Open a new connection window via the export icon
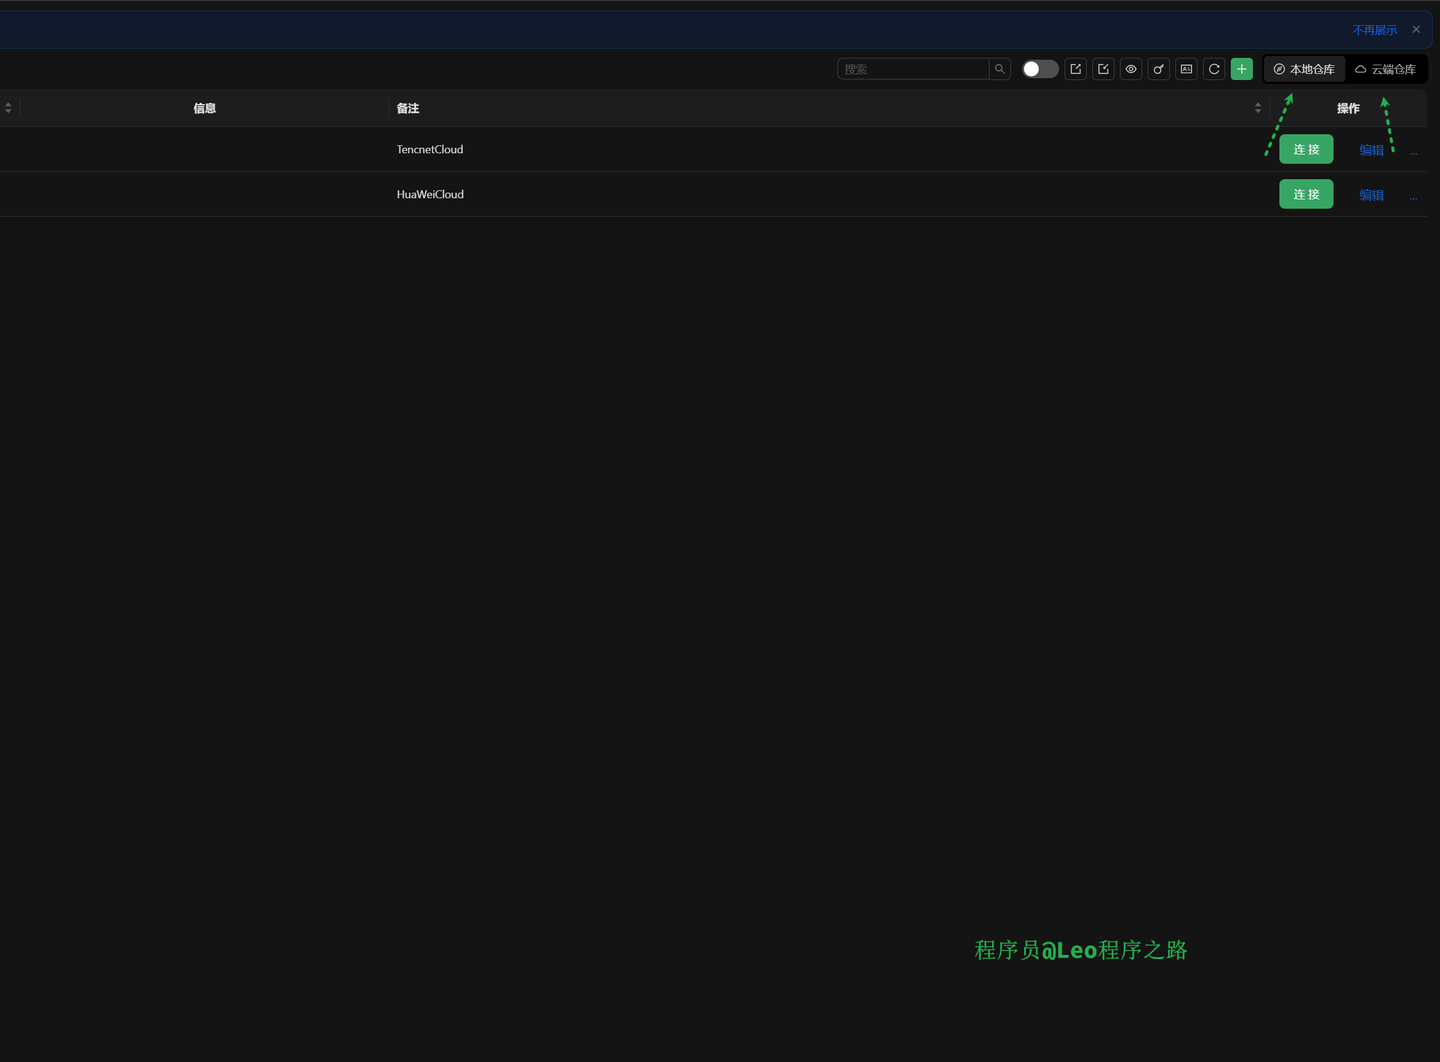The width and height of the screenshot is (1440, 1062). pyautogui.click(x=1075, y=68)
